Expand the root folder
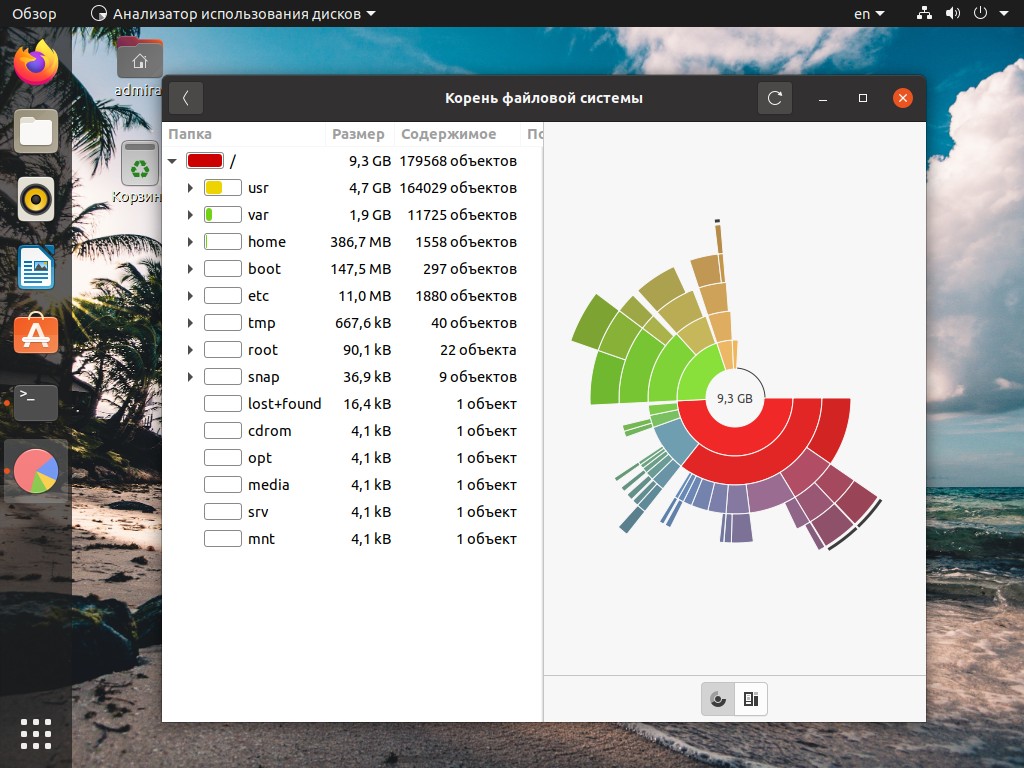This screenshot has height=768, width=1024. pos(190,350)
